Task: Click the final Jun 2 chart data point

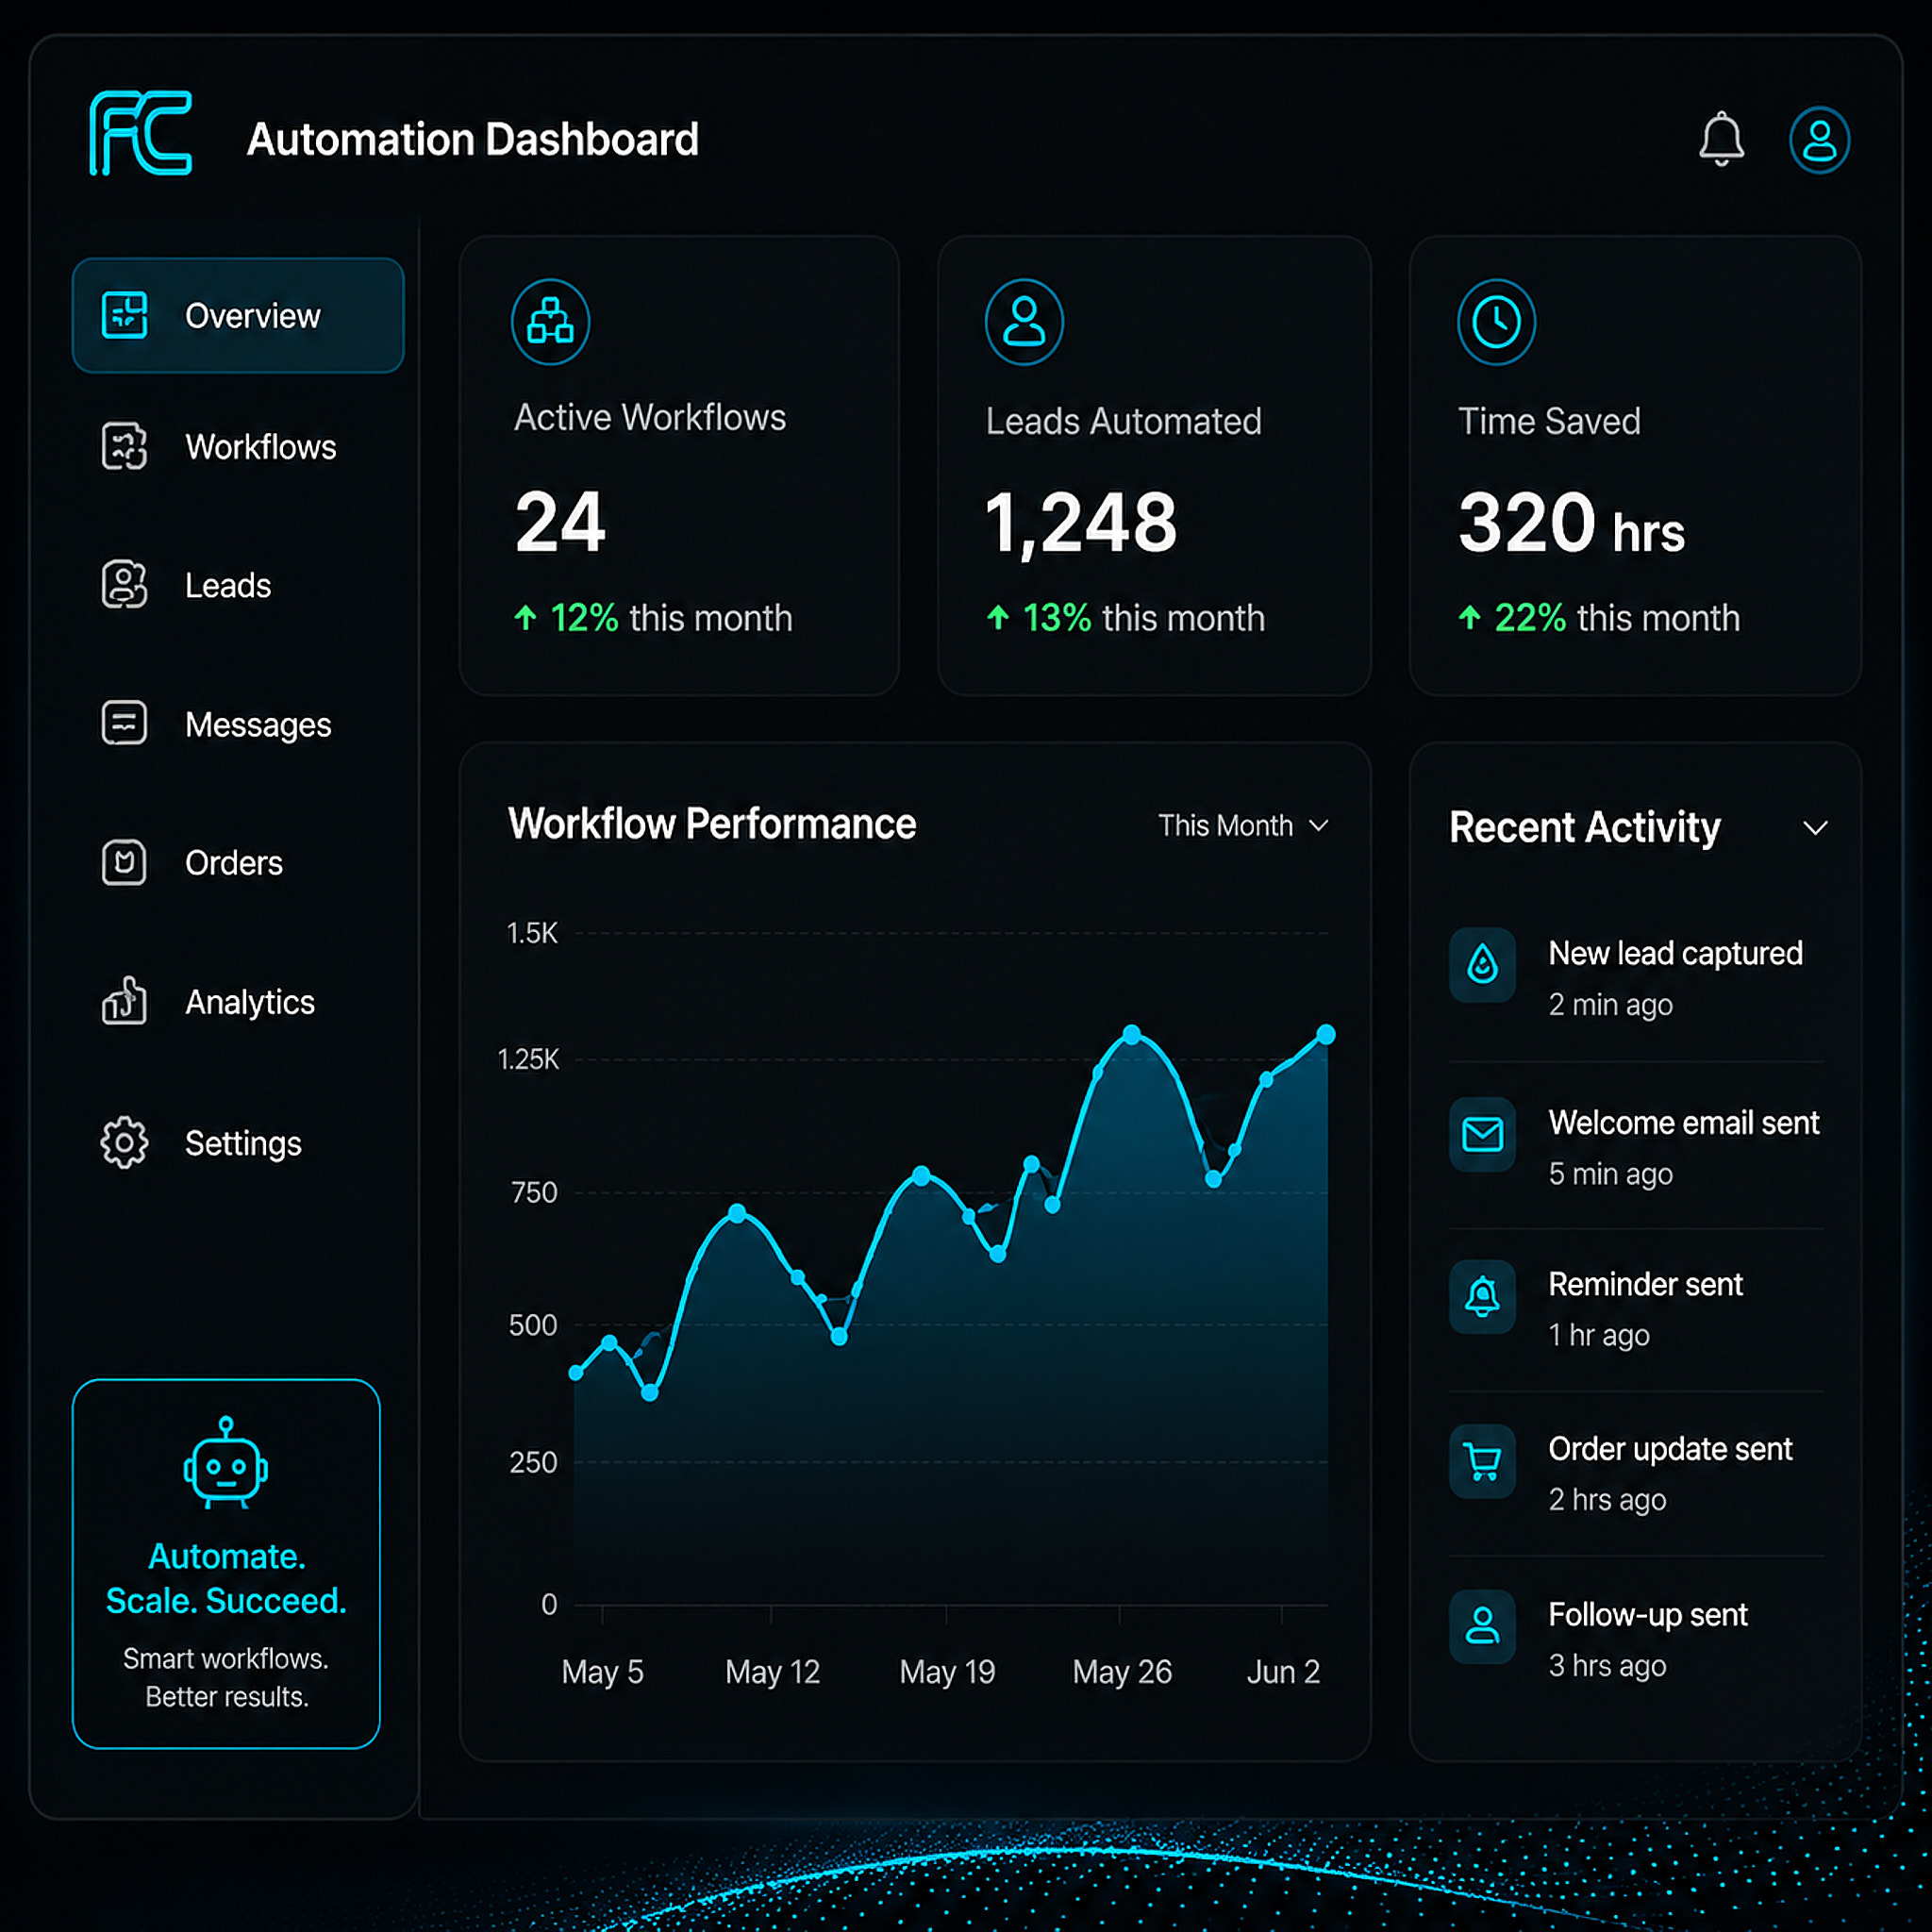Action: click(x=1326, y=1034)
